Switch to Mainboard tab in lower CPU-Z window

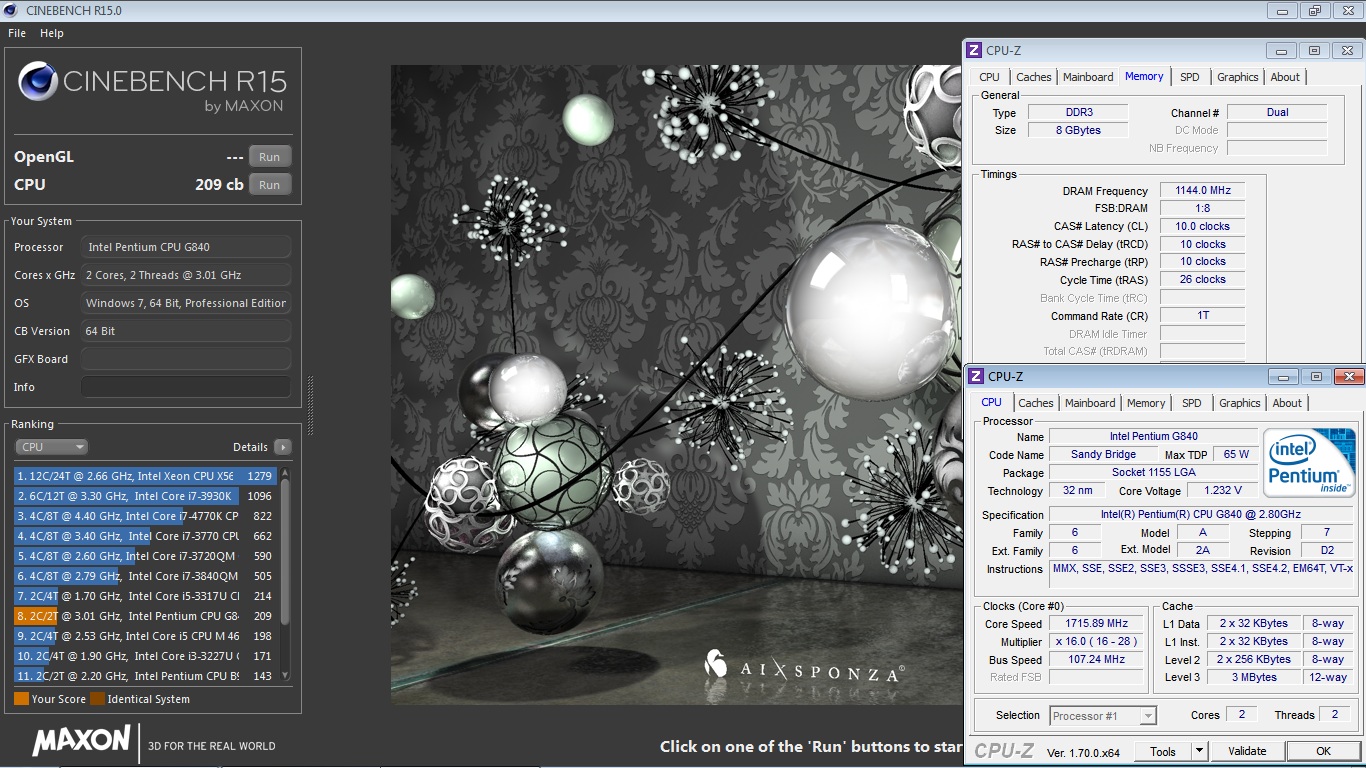pyautogui.click(x=1090, y=403)
